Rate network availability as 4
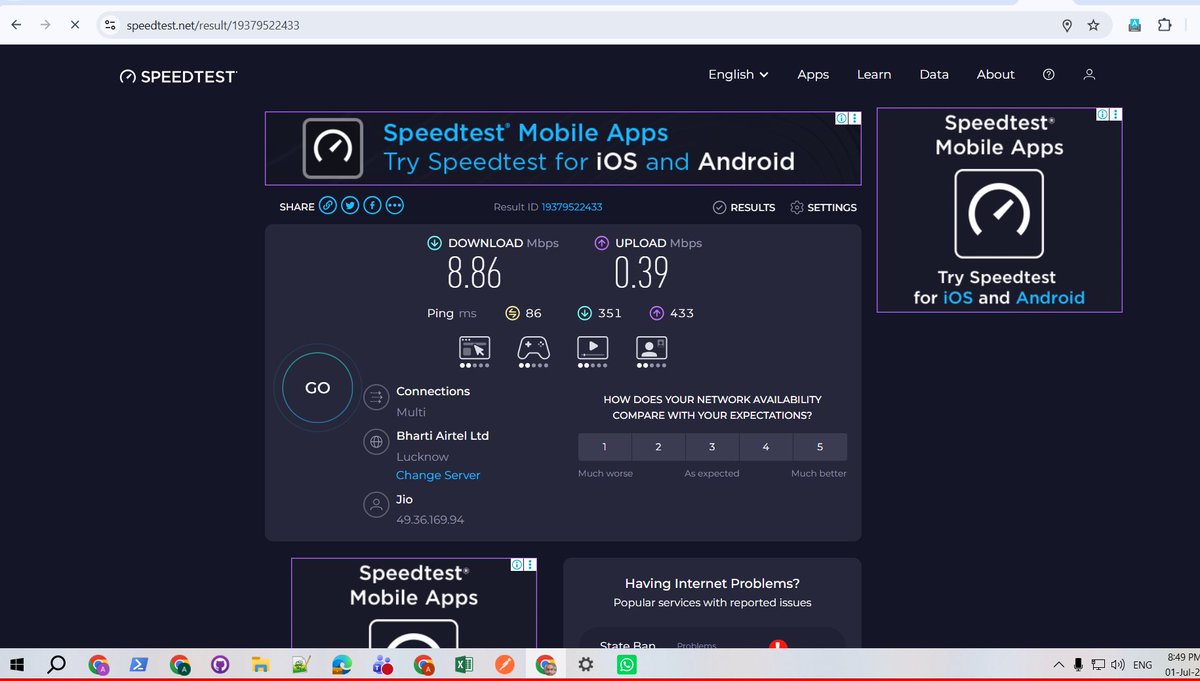Screen dimensions: 1200x681 pos(766,447)
